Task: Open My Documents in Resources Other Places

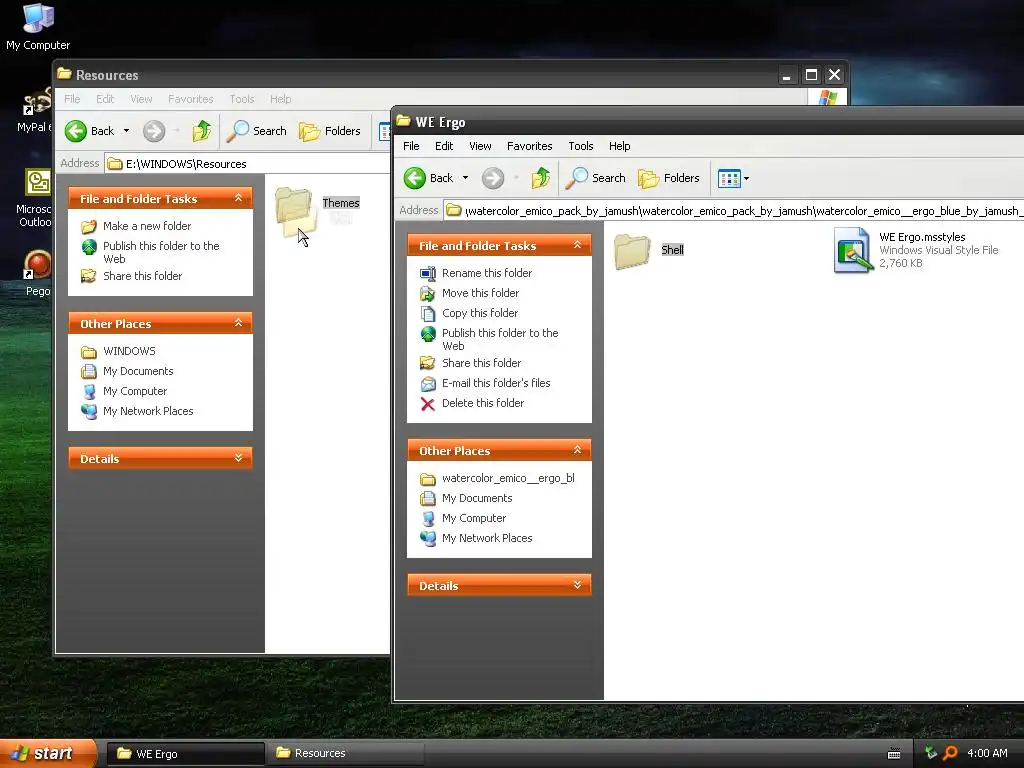Action: (138, 372)
